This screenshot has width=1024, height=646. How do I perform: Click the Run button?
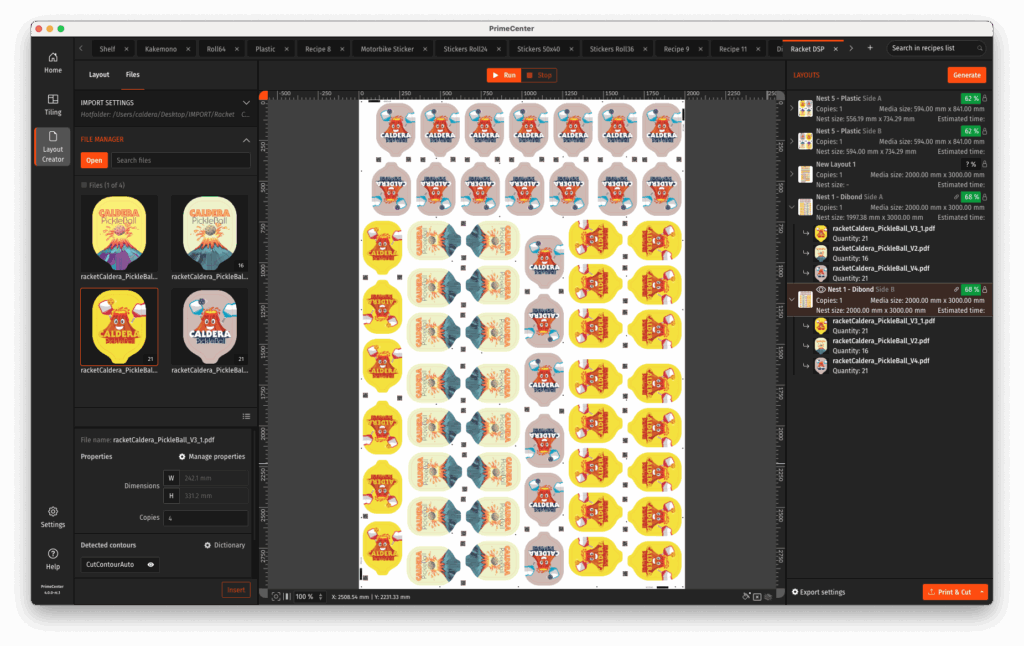[x=504, y=75]
